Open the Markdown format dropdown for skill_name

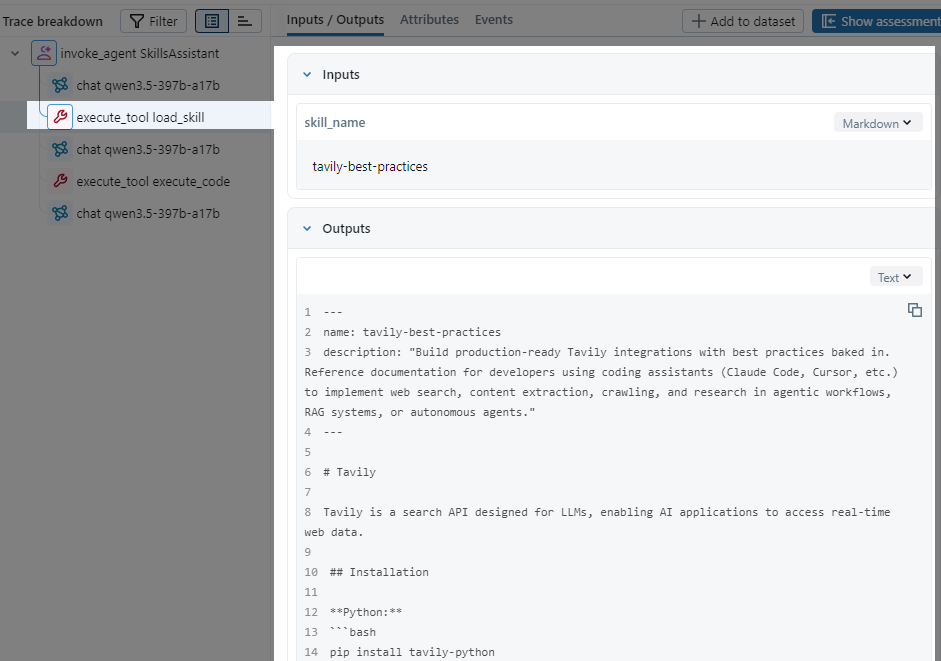point(878,122)
